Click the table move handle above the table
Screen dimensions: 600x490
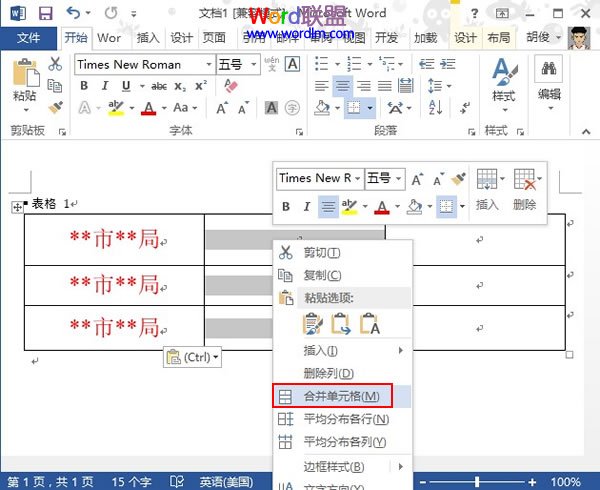click(15, 206)
